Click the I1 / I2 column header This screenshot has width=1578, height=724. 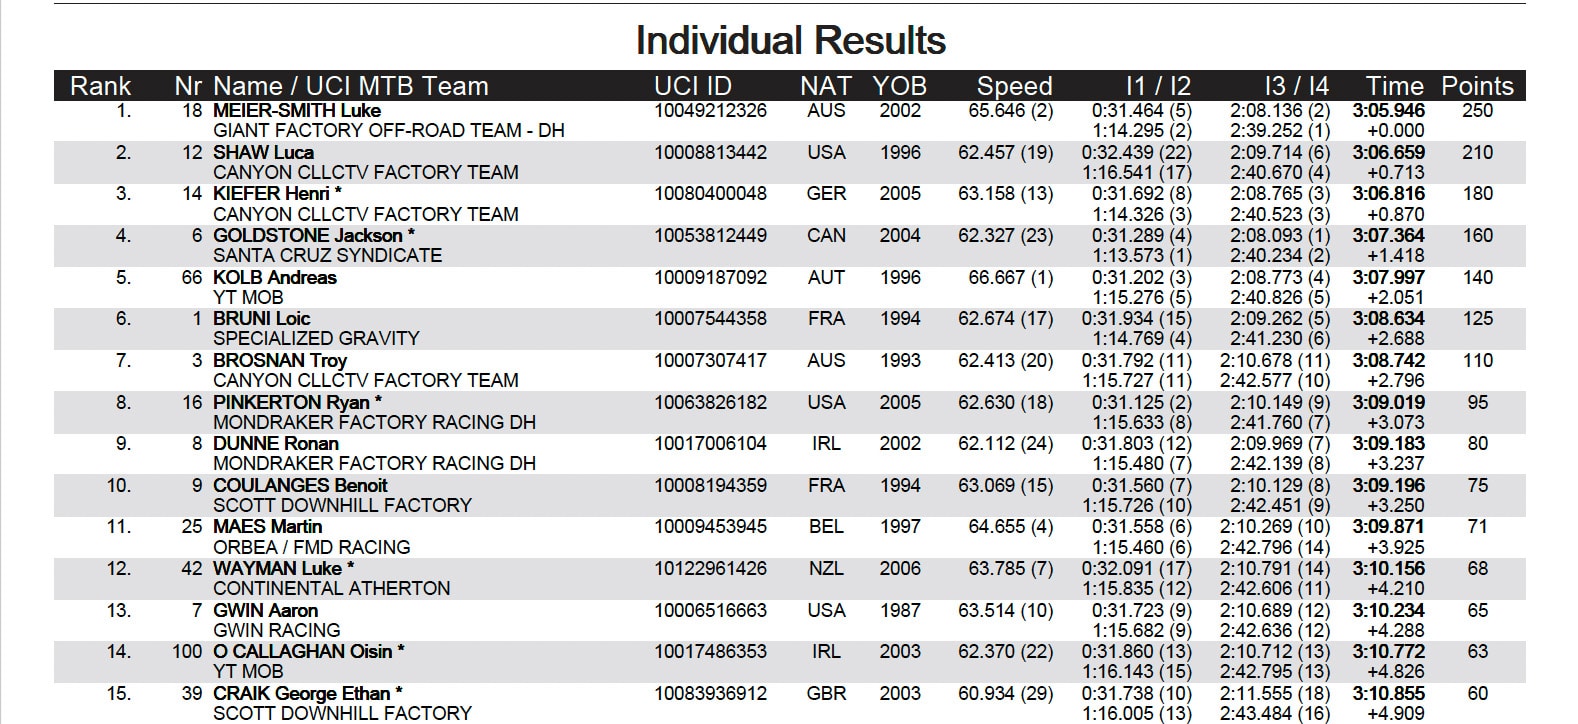click(1158, 86)
